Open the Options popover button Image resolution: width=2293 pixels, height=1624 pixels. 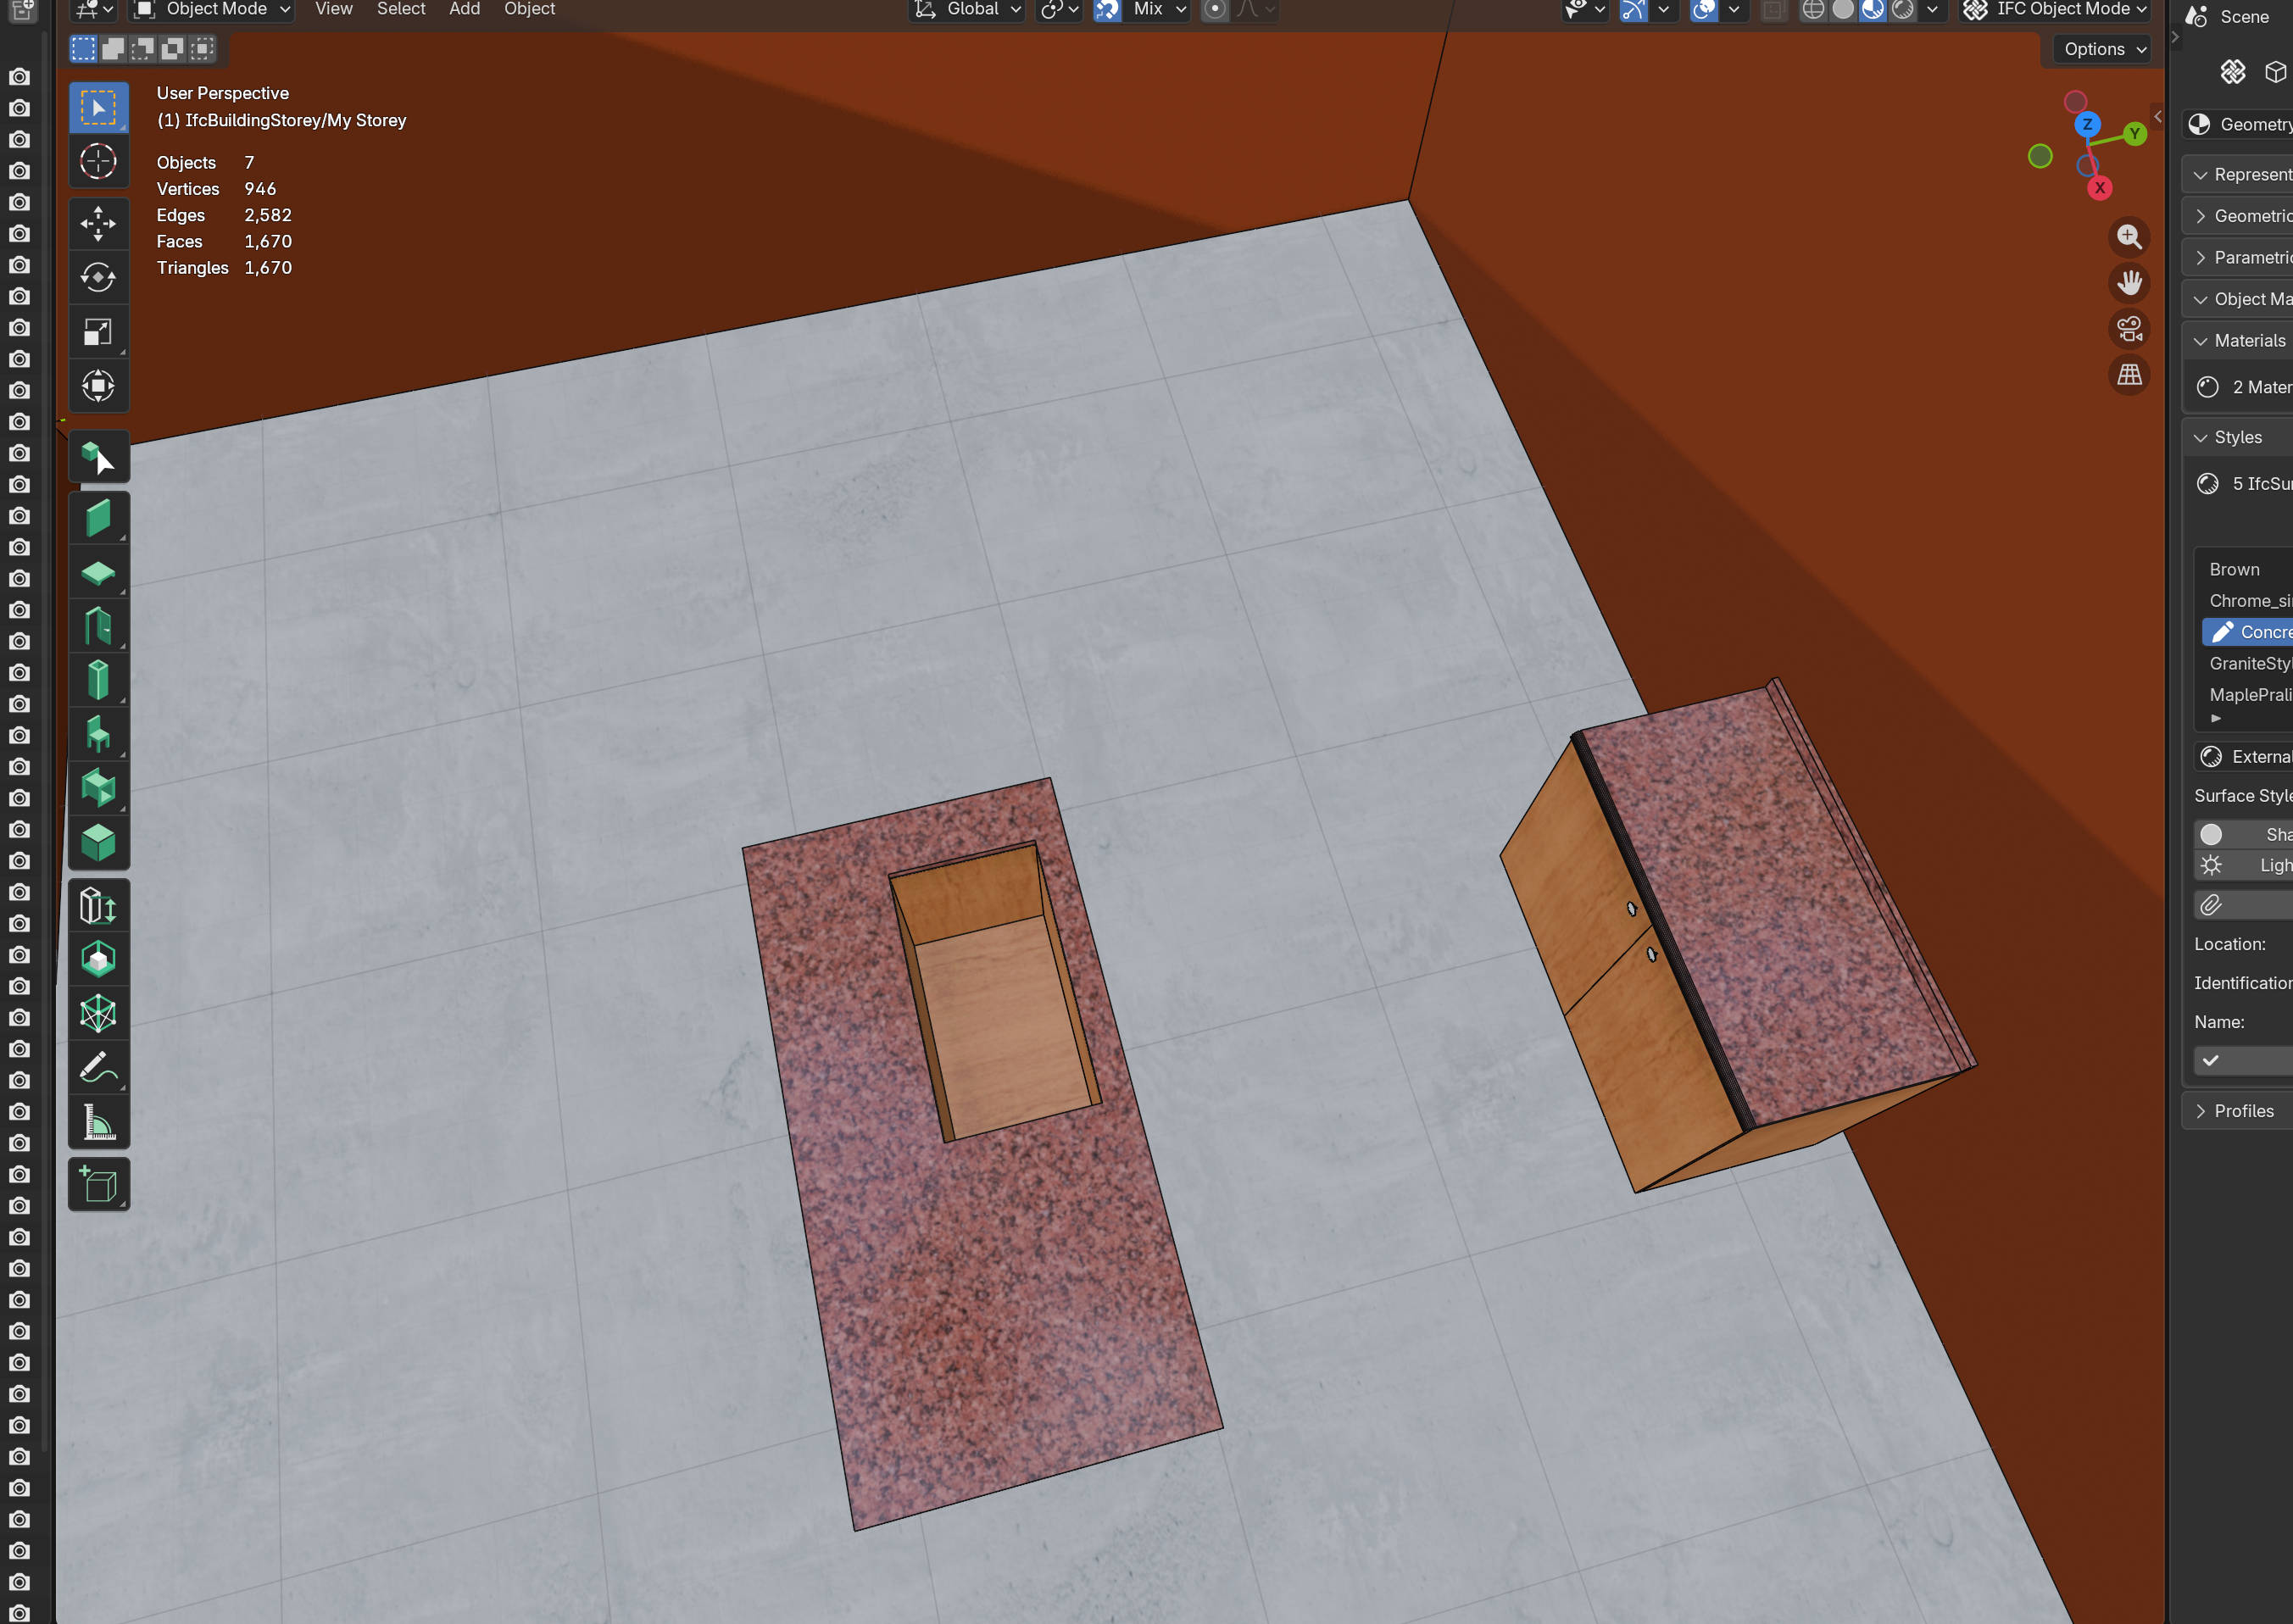2104,49
